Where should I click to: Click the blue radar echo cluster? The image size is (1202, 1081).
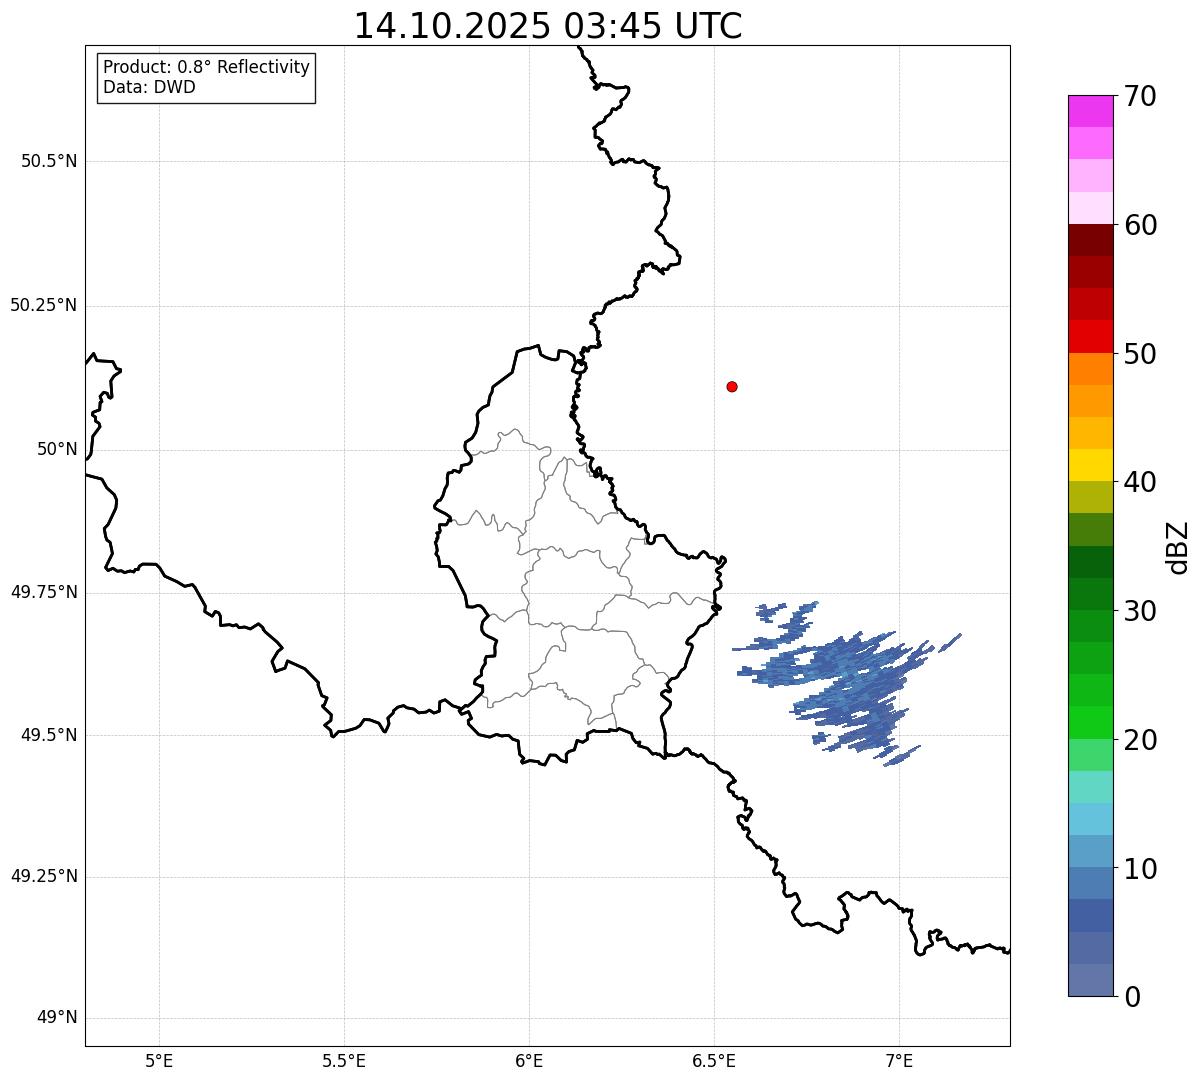pos(848,683)
